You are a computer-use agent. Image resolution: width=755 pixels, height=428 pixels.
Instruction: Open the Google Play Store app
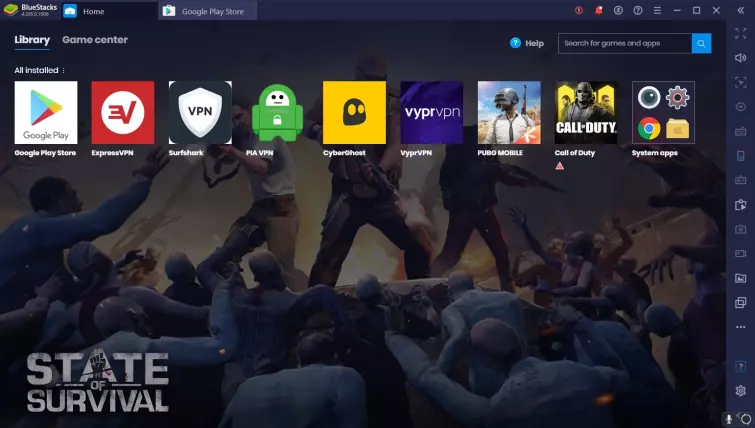pyautogui.click(x=46, y=112)
